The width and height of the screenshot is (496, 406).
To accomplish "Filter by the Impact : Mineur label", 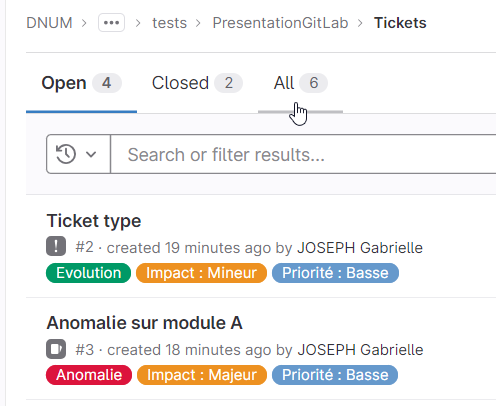I will coord(201,273).
